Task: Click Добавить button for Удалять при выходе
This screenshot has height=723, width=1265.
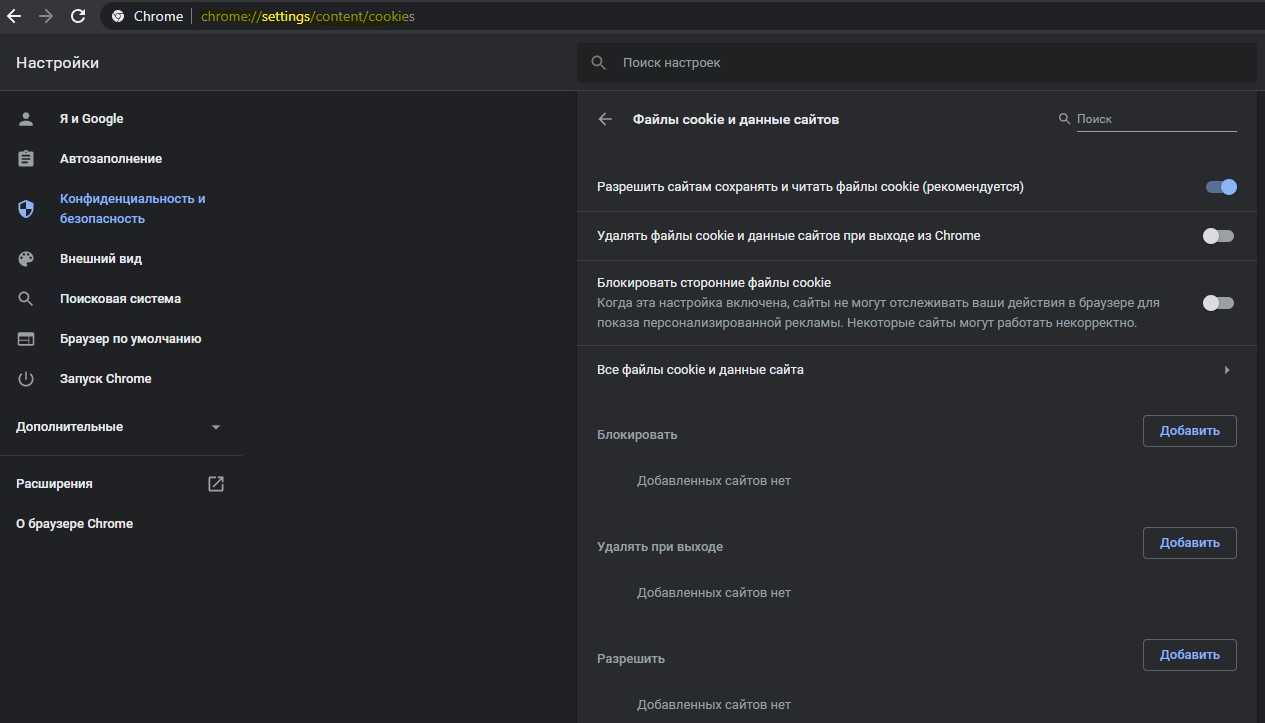Action: click(x=1189, y=543)
